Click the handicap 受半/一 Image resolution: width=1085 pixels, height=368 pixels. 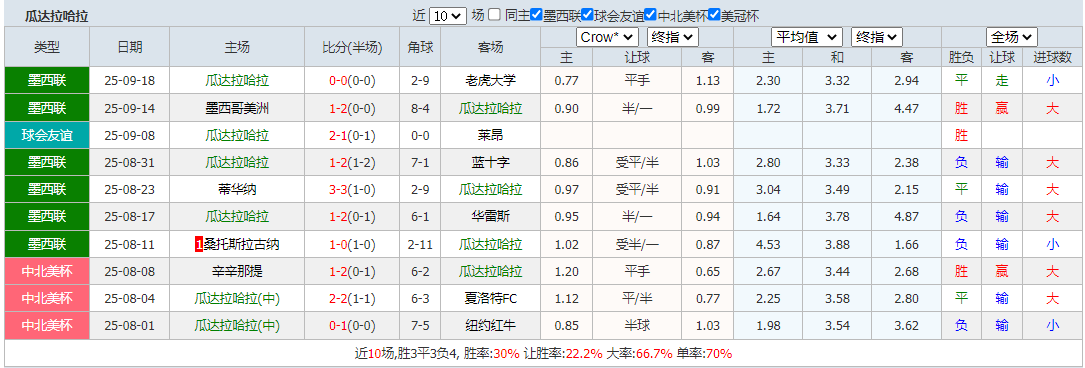click(637, 244)
